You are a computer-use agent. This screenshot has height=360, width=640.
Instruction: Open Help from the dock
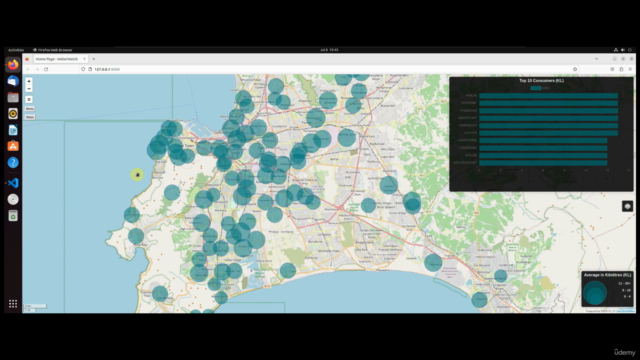[x=13, y=162]
